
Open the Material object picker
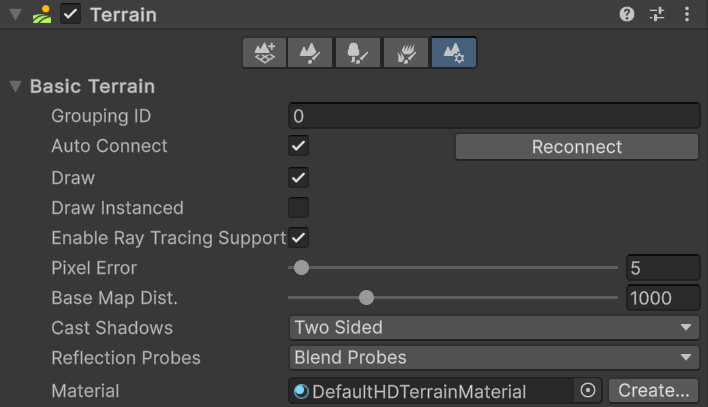tap(588, 391)
